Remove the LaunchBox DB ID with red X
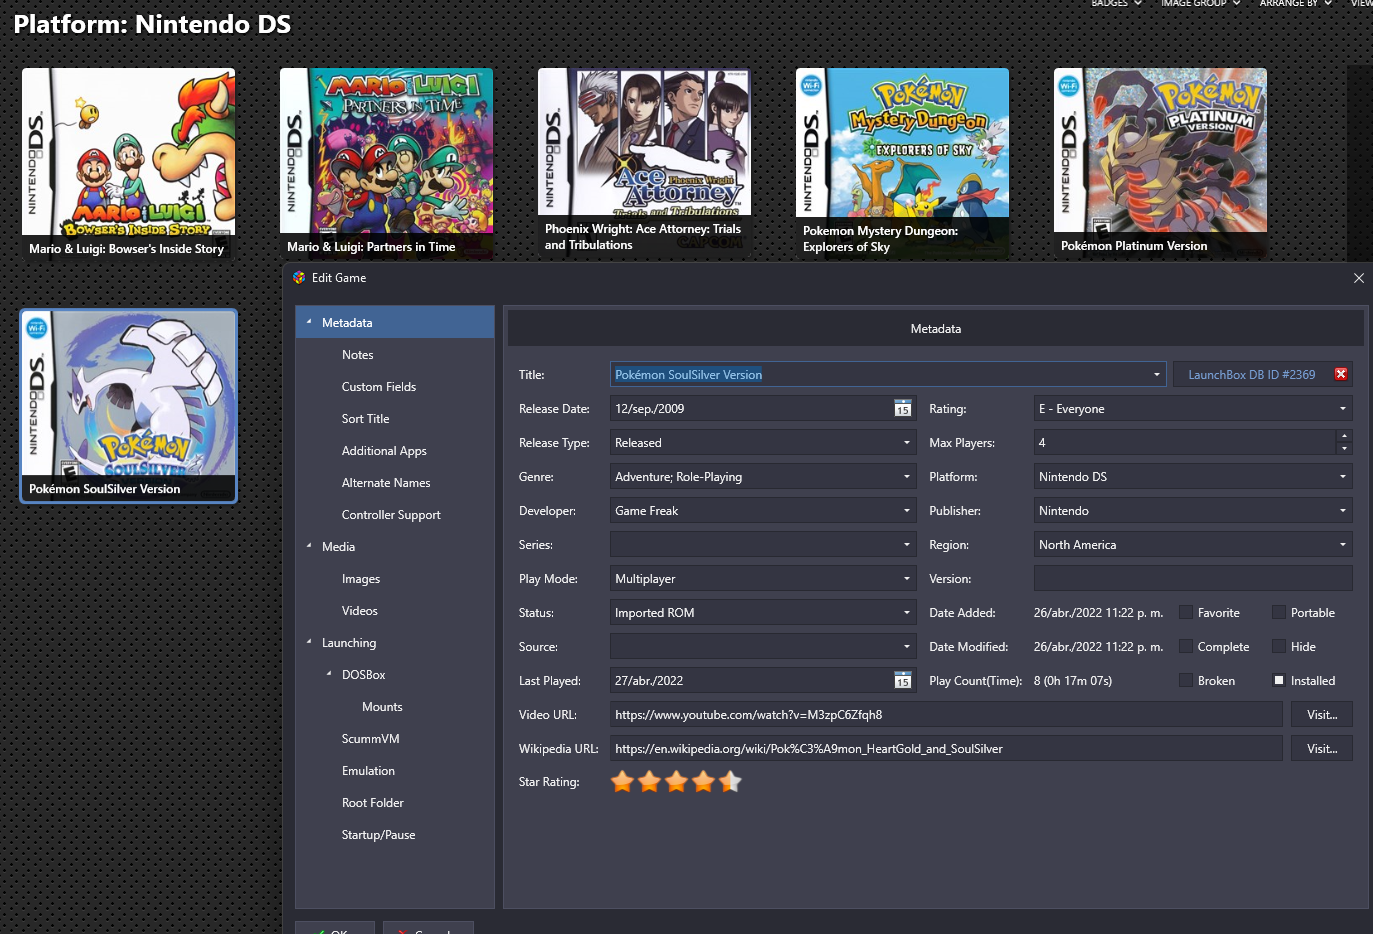 point(1341,374)
